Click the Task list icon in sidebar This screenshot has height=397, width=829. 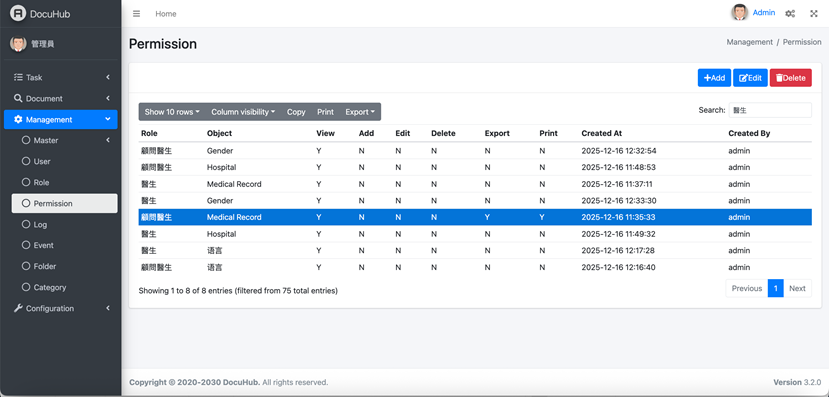coord(19,77)
